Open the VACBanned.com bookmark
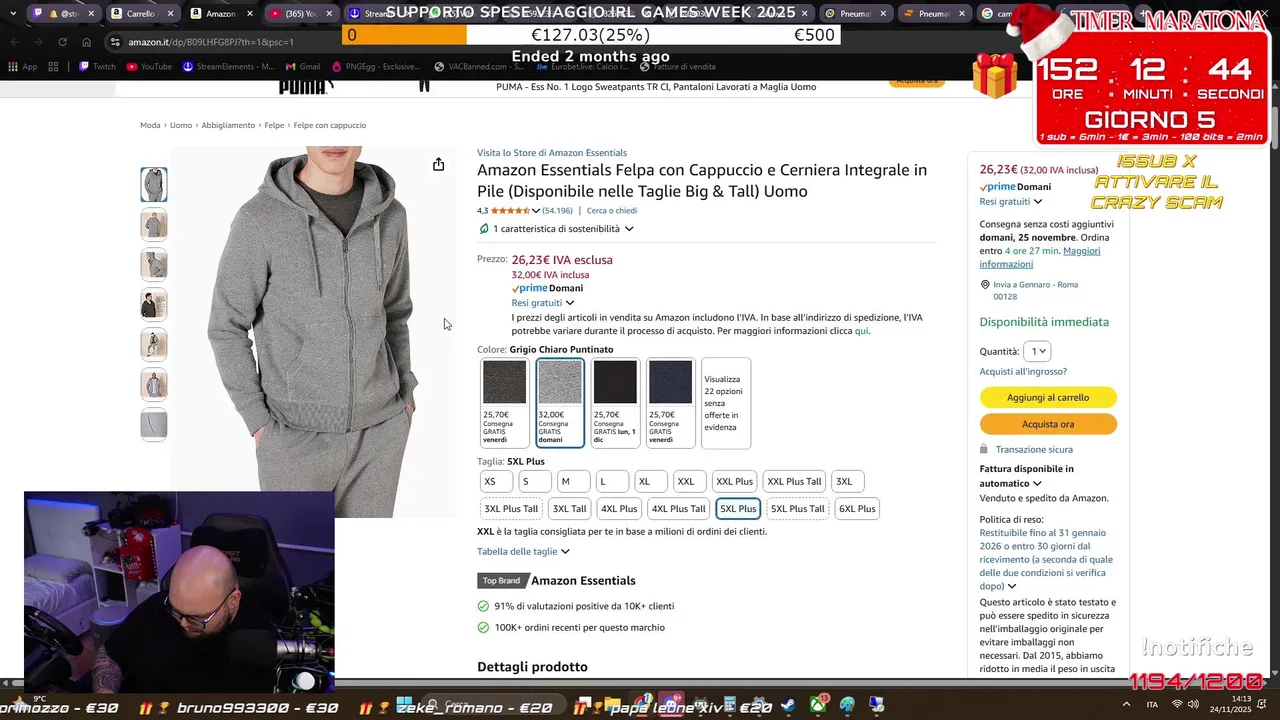Image resolution: width=1280 pixels, height=720 pixels. (481, 67)
